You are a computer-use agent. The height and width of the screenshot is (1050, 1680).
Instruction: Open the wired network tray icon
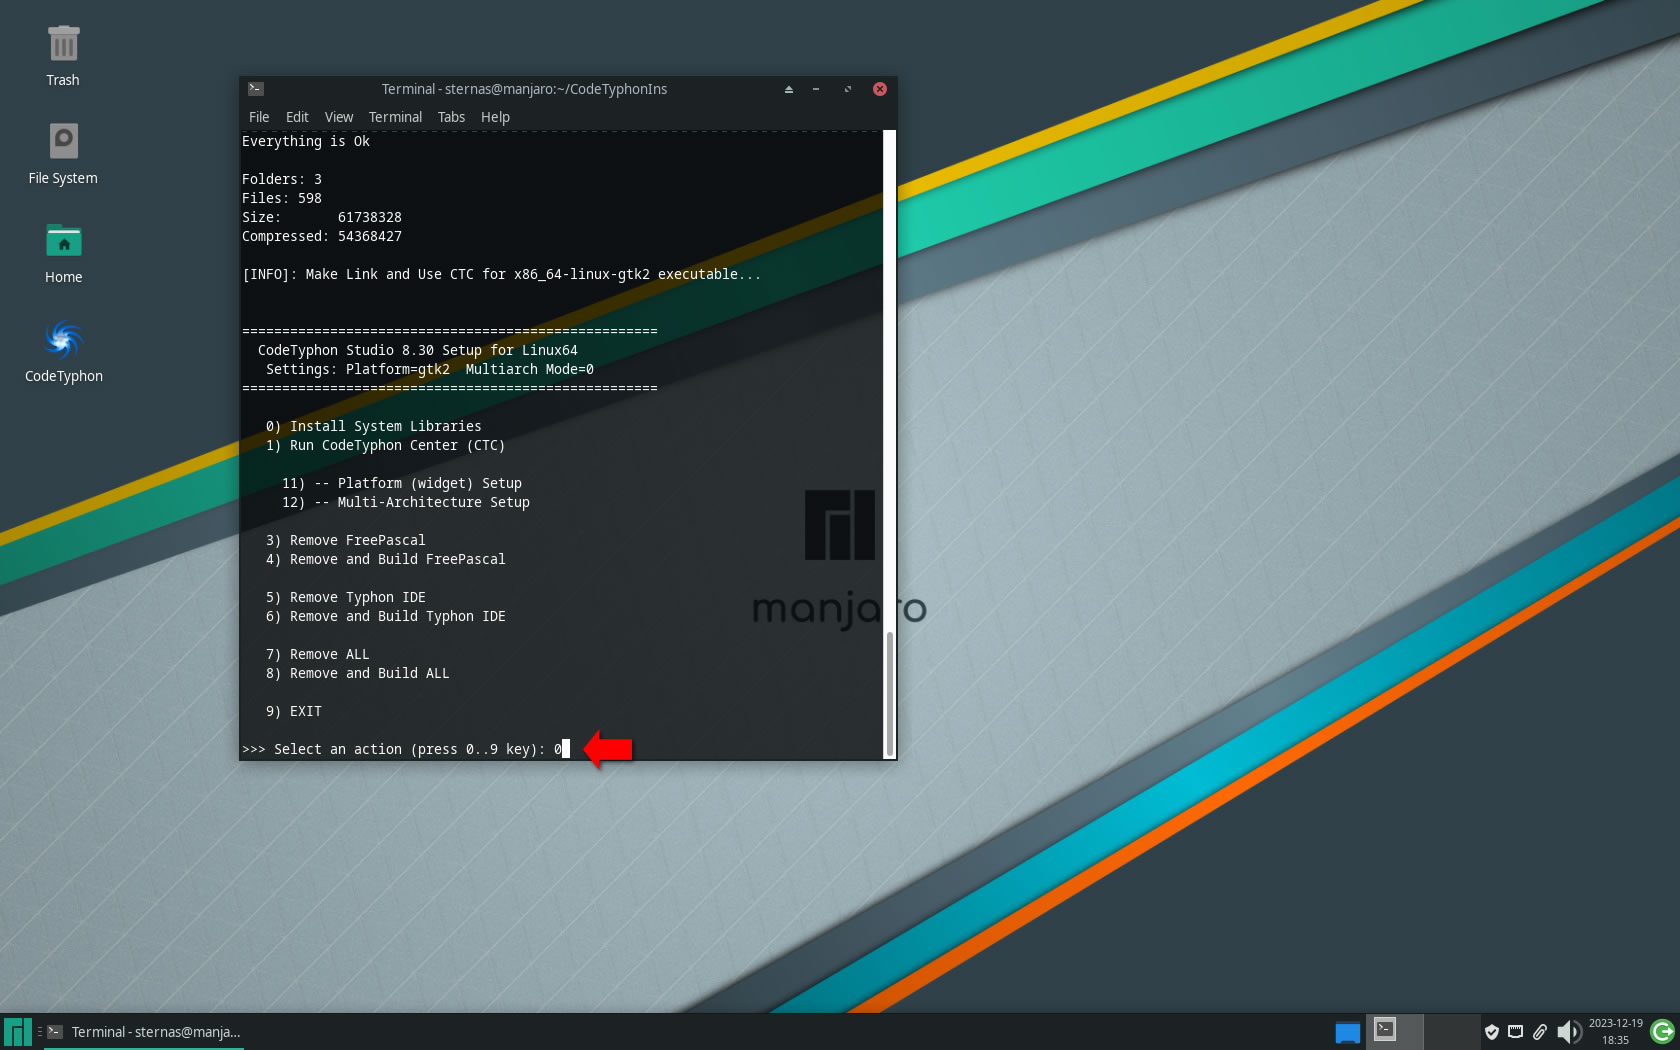[x=1515, y=1032]
